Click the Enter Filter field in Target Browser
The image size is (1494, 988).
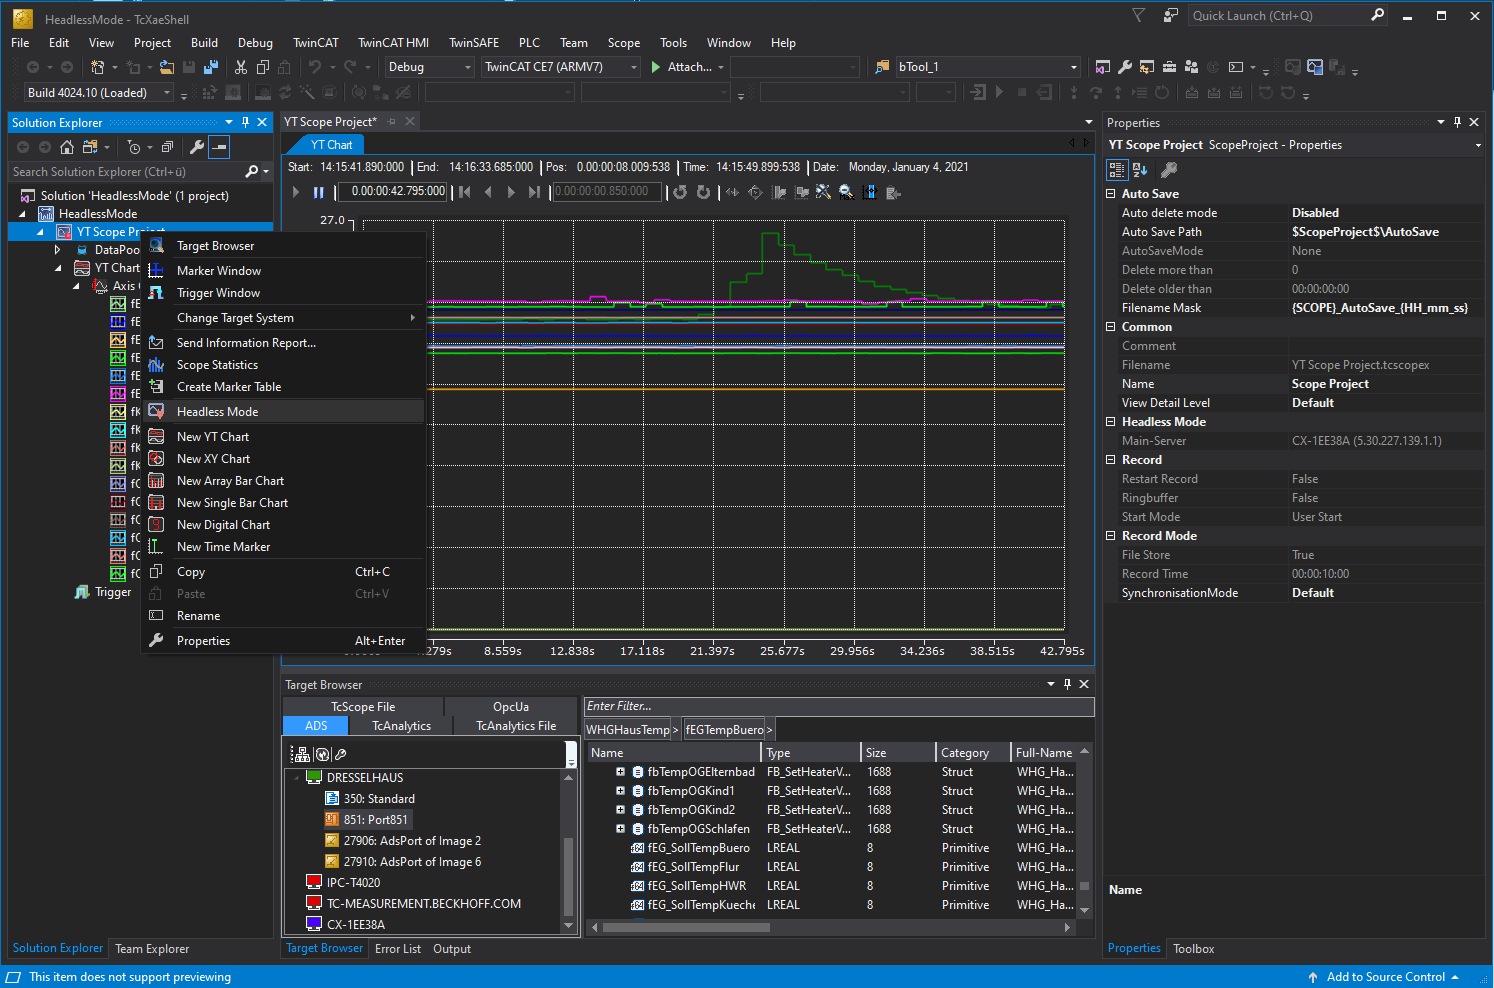839,706
